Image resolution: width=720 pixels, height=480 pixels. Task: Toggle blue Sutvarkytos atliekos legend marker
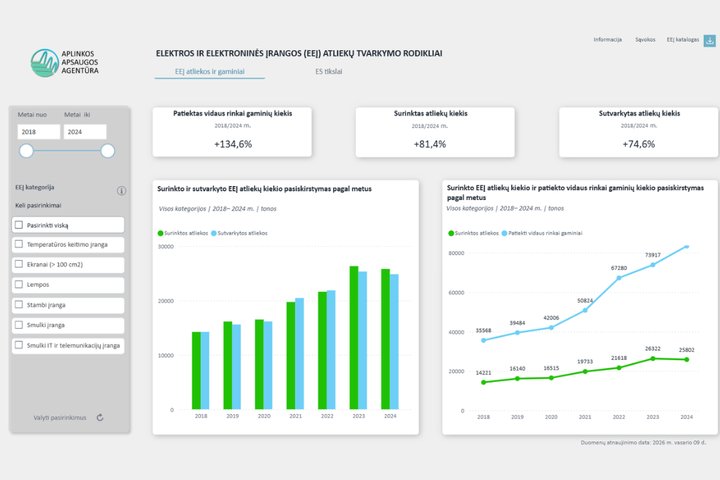click(x=214, y=233)
